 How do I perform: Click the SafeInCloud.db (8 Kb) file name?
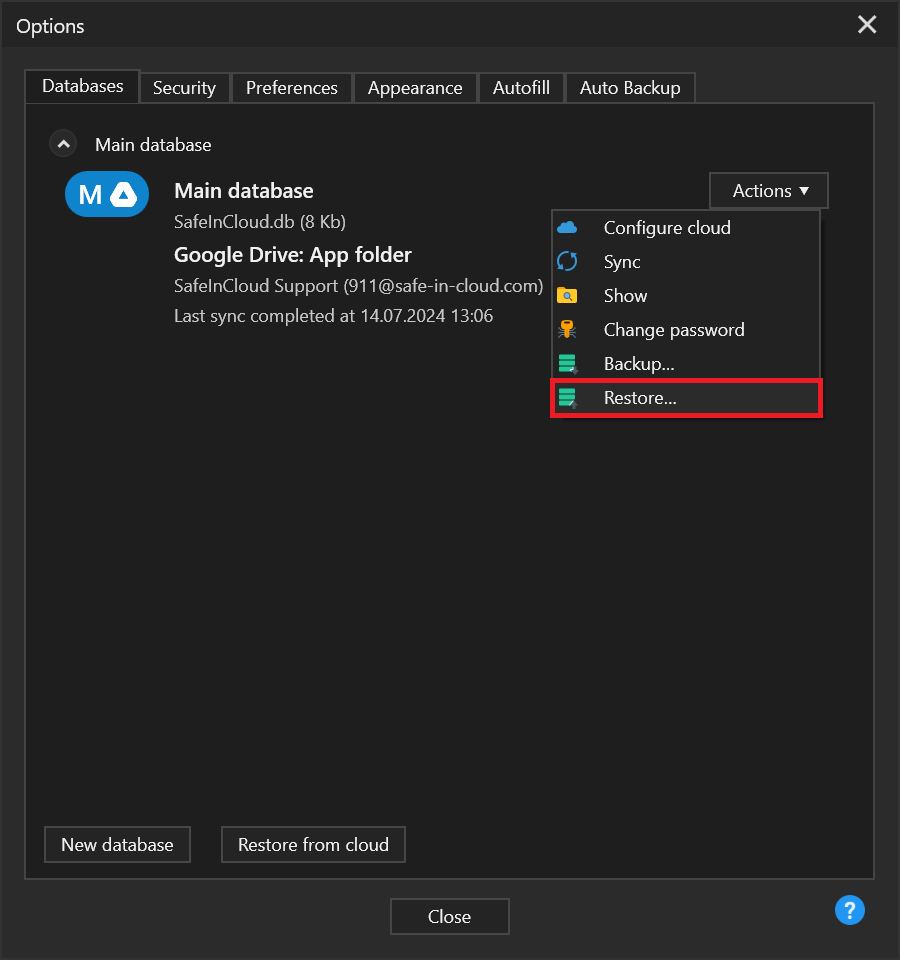[x=260, y=222]
